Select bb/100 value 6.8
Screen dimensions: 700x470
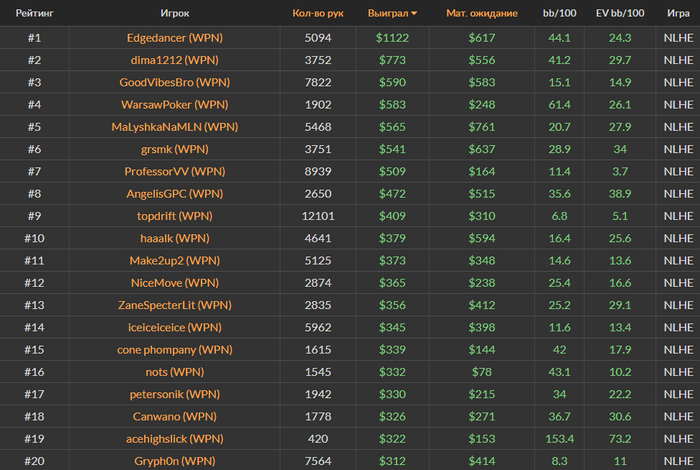coord(559,216)
